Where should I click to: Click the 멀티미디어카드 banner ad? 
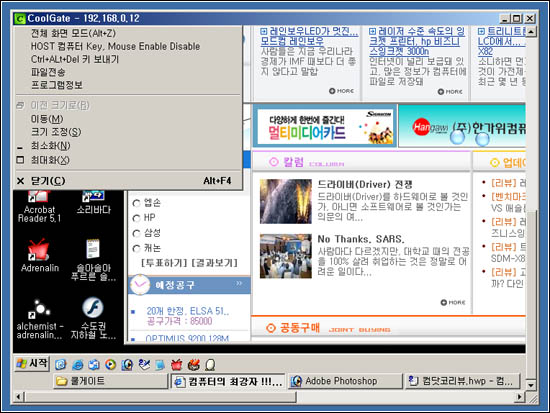325,126
